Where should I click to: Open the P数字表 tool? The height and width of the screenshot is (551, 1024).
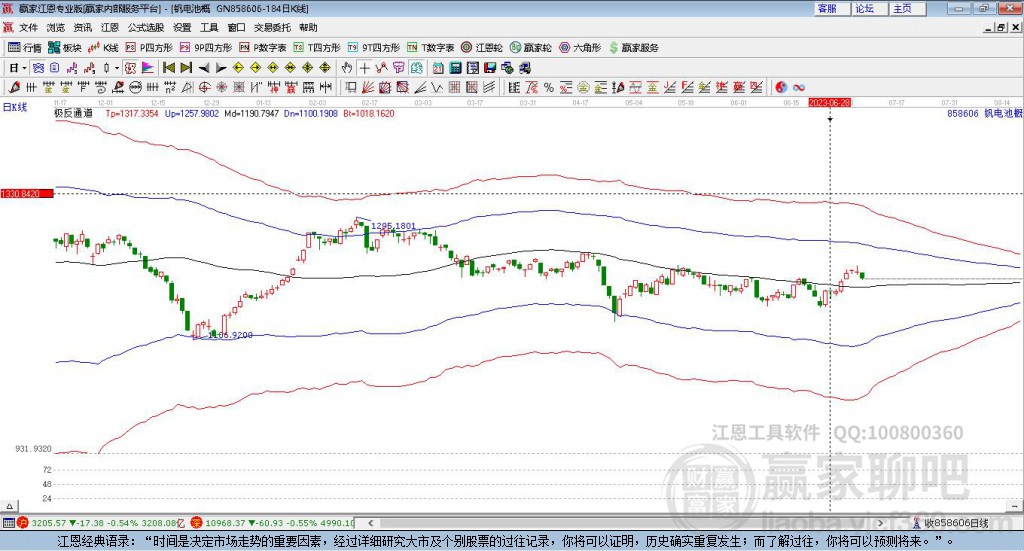[263, 48]
